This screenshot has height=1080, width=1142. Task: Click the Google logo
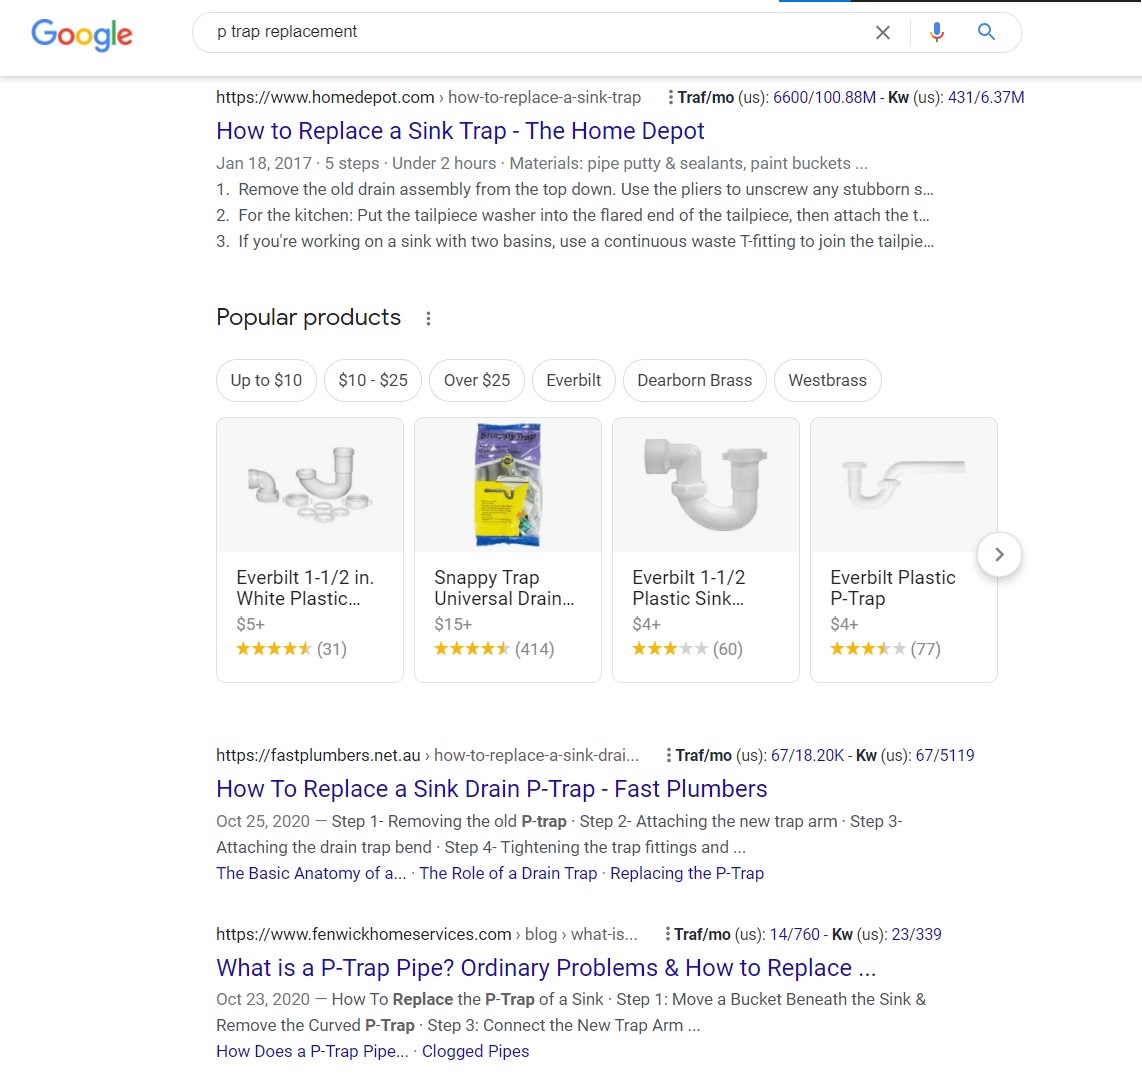pyautogui.click(x=82, y=33)
